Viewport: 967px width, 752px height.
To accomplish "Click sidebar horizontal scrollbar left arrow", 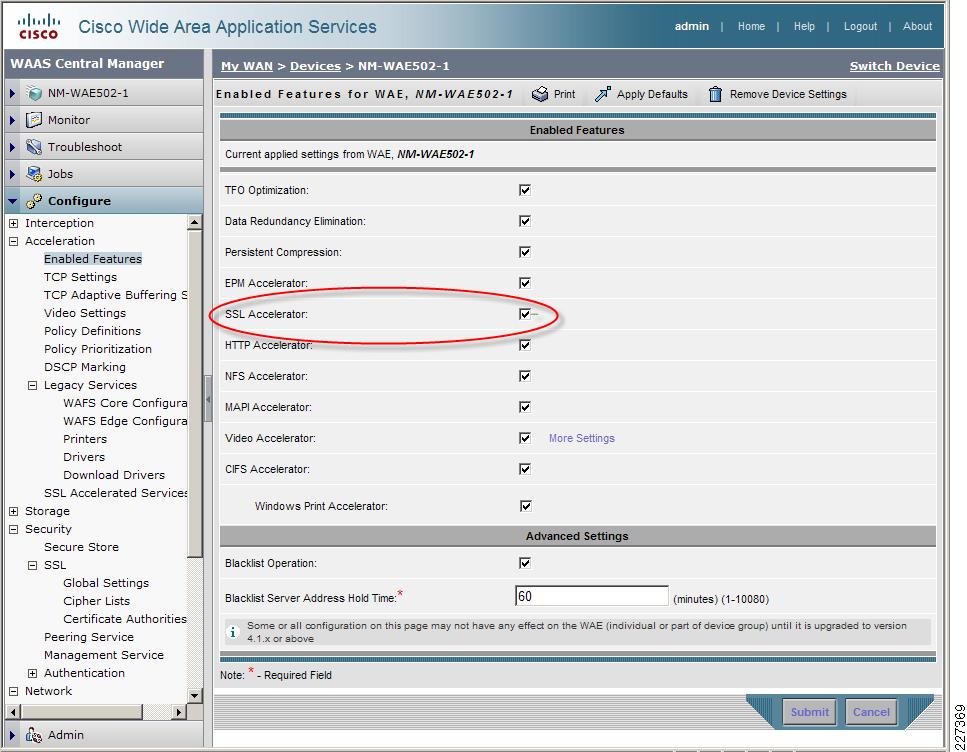I will (x=12, y=712).
